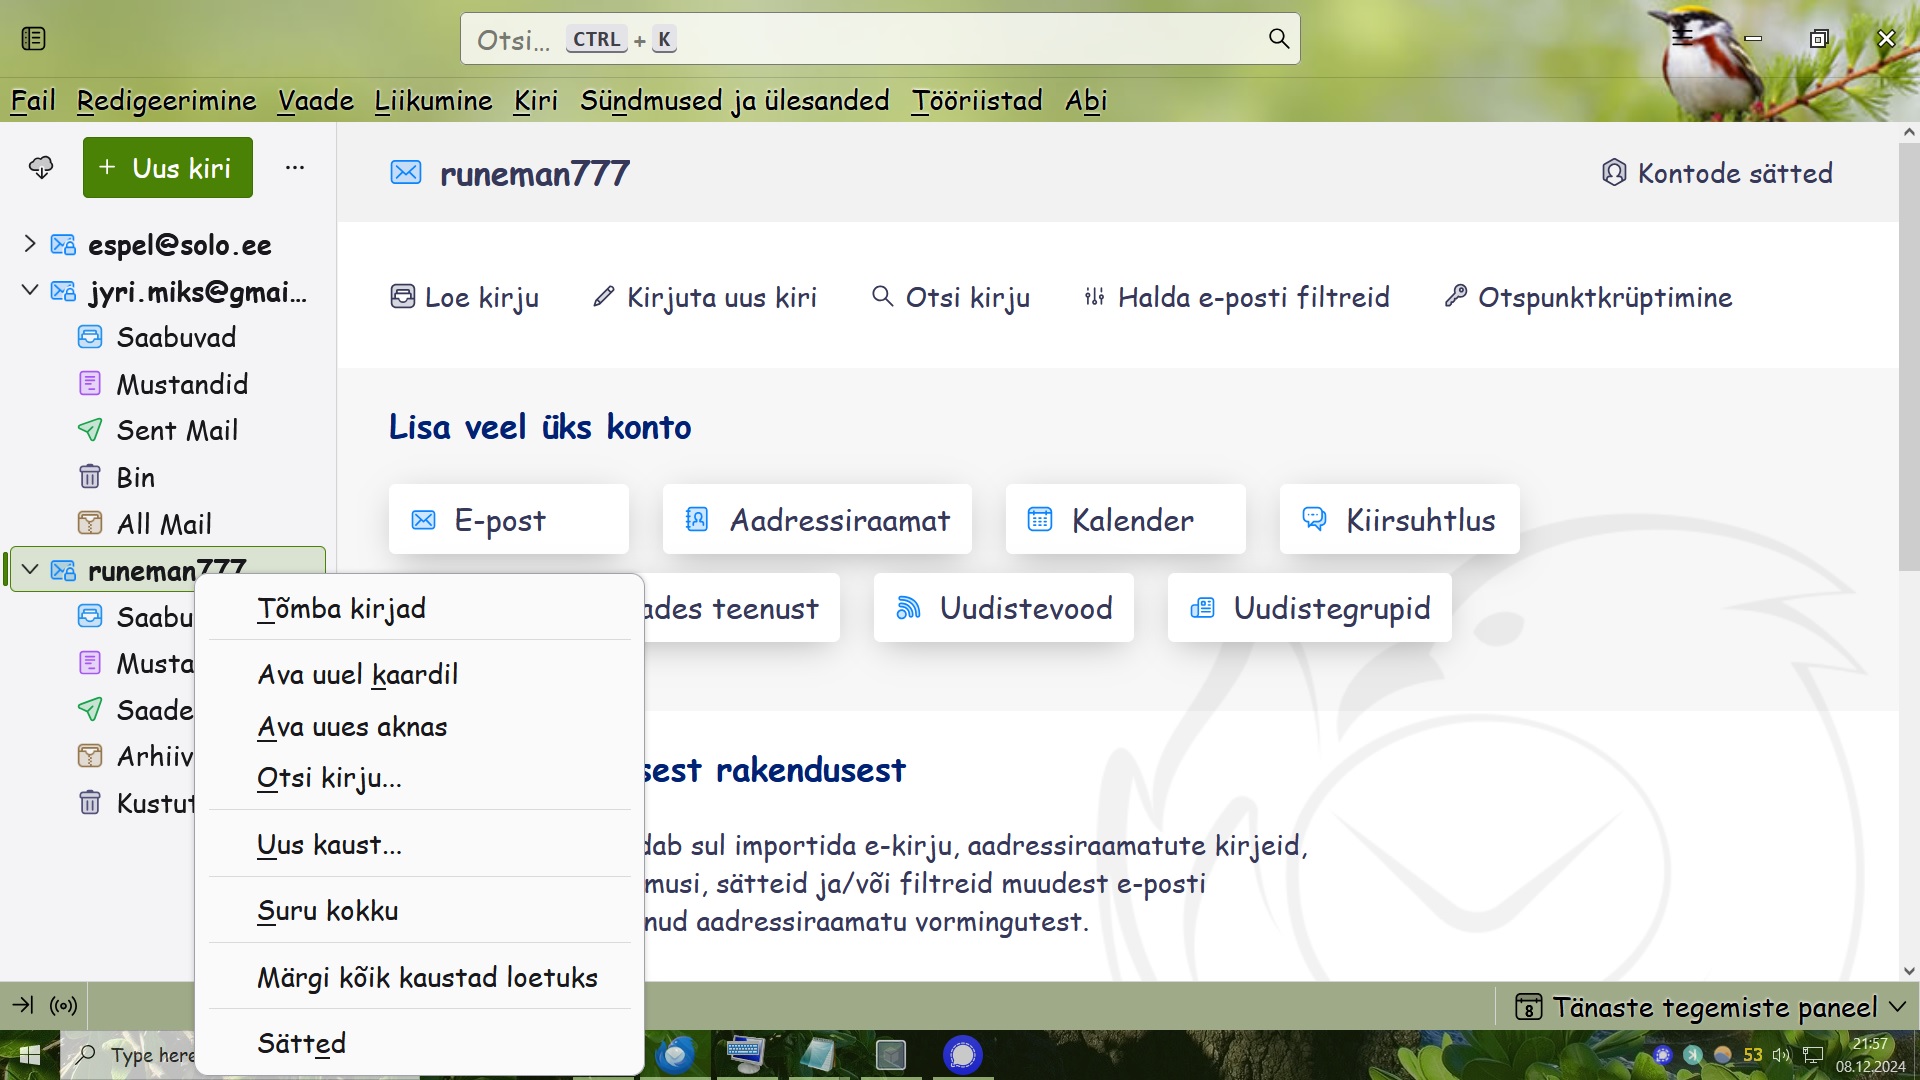Click the online status radio icon
This screenshot has height=1080, width=1920.
click(63, 1005)
